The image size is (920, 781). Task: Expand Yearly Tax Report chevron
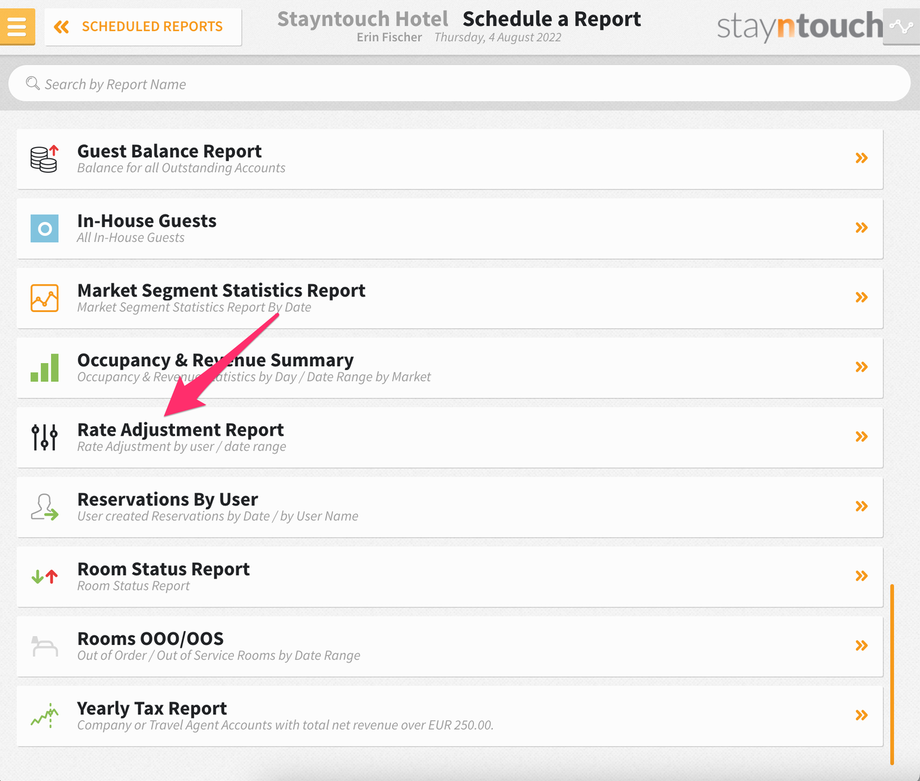861,715
